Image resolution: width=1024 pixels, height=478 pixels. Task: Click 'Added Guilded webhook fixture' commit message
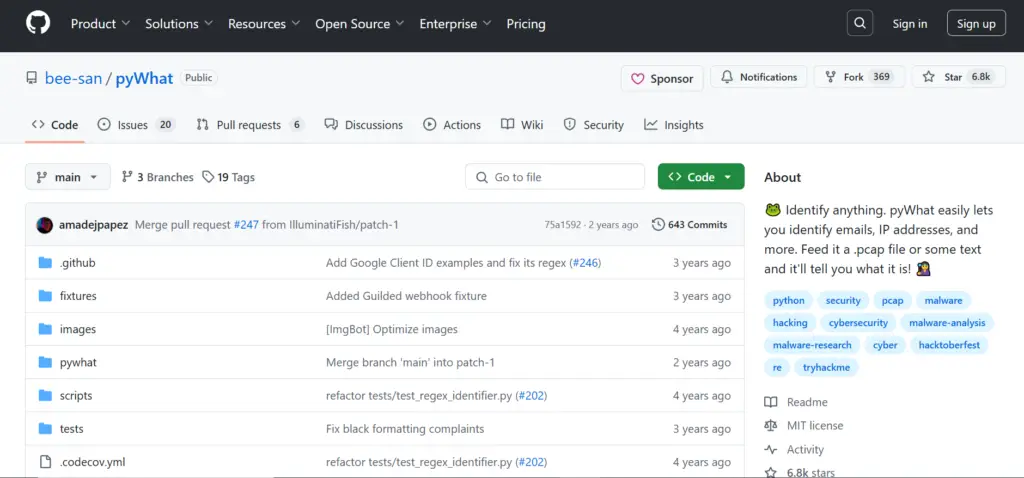[x=406, y=296]
